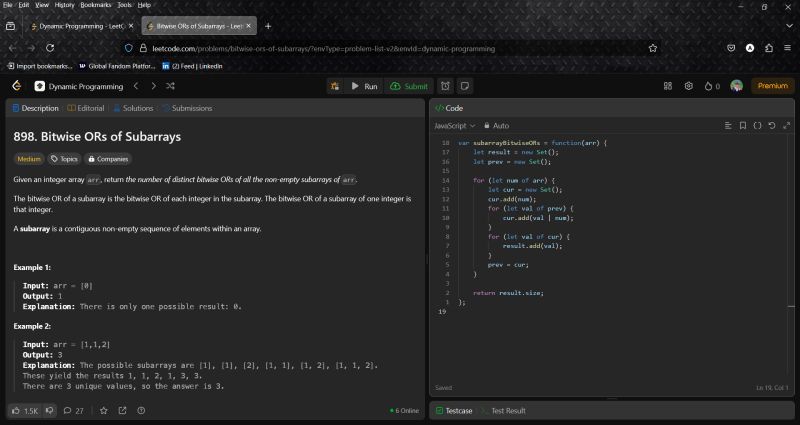Open the debugger icon beside Run
The image size is (800, 425).
[335, 86]
